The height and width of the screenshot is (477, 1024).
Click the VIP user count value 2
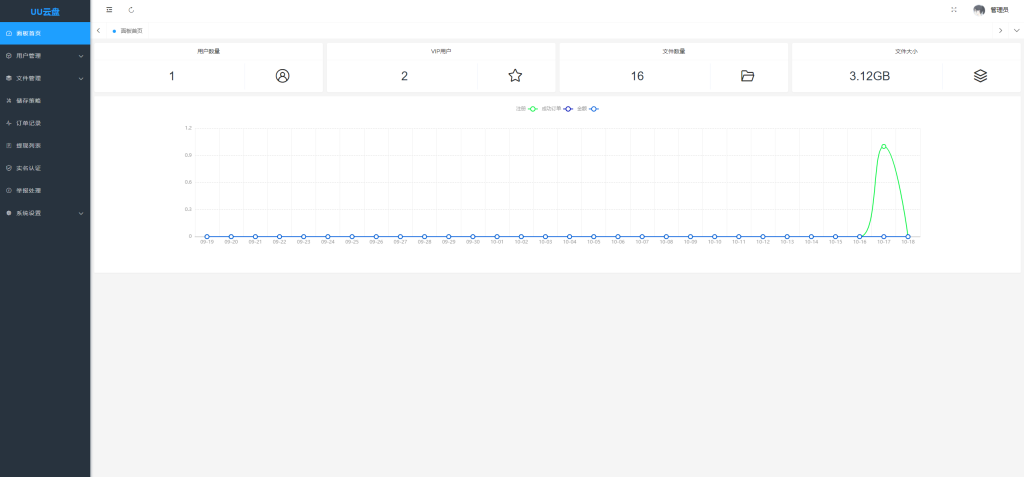point(404,76)
